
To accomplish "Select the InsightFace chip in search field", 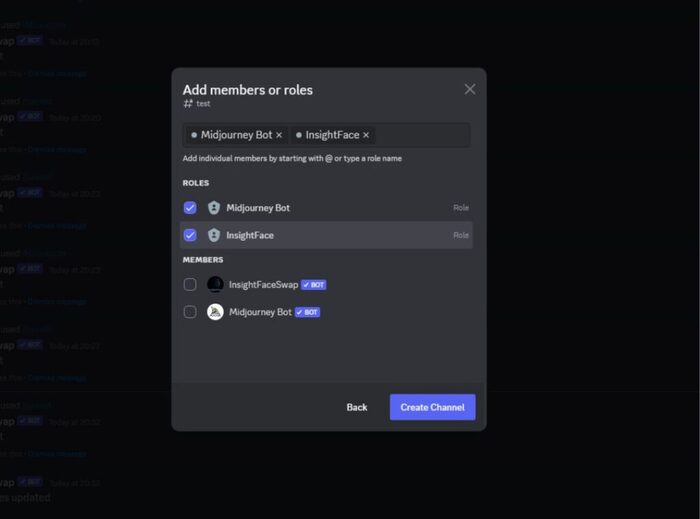I will pos(332,135).
